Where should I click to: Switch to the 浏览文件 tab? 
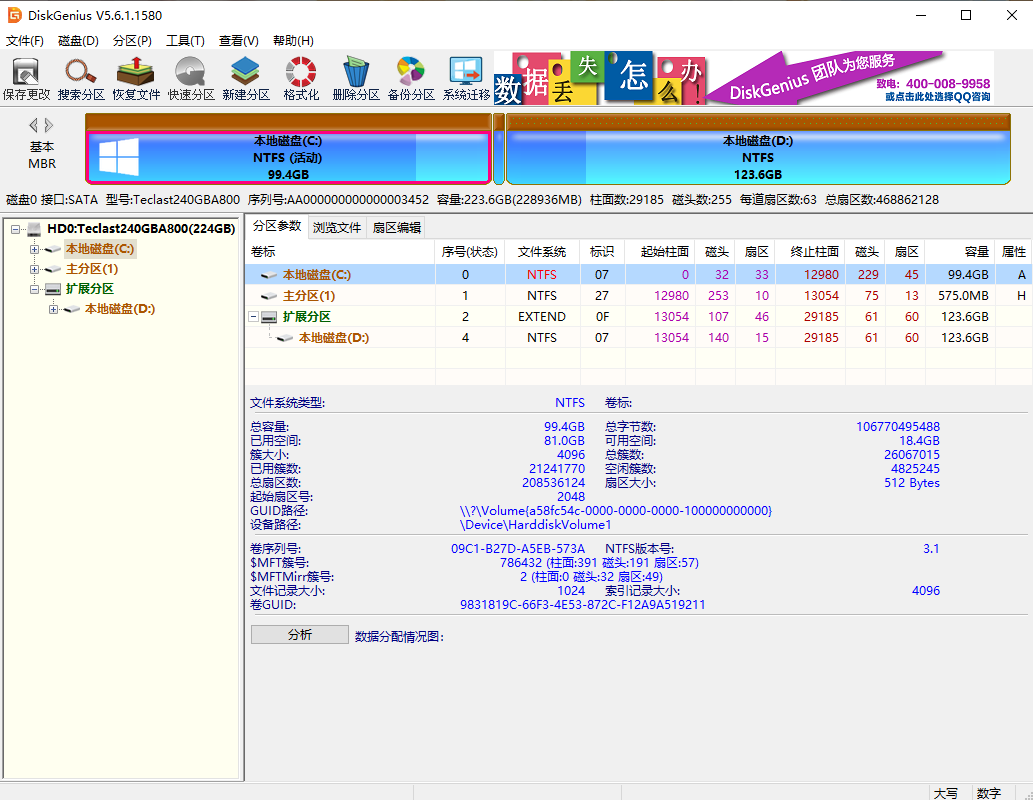[338, 227]
